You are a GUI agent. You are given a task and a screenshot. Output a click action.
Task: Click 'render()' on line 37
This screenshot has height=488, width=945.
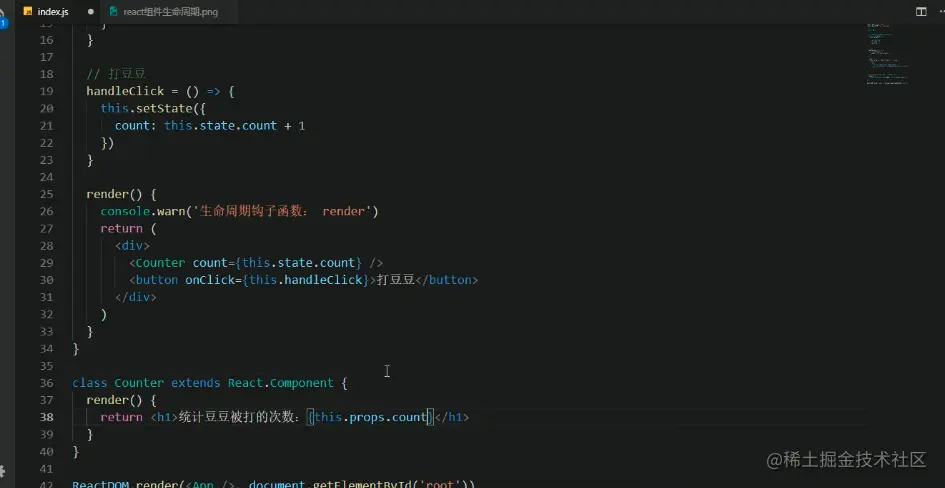pos(115,400)
